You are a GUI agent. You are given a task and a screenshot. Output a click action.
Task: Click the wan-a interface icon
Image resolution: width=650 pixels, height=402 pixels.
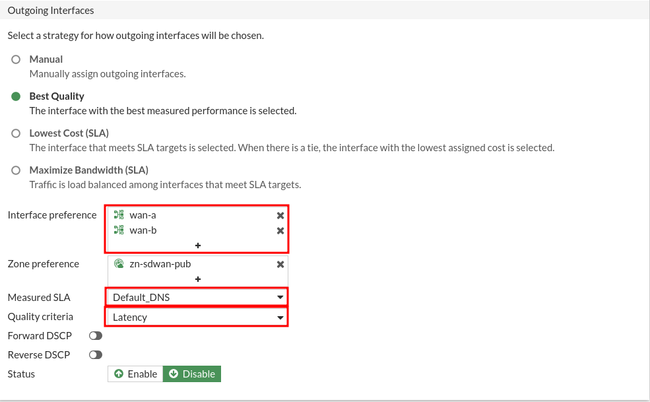[119, 215]
